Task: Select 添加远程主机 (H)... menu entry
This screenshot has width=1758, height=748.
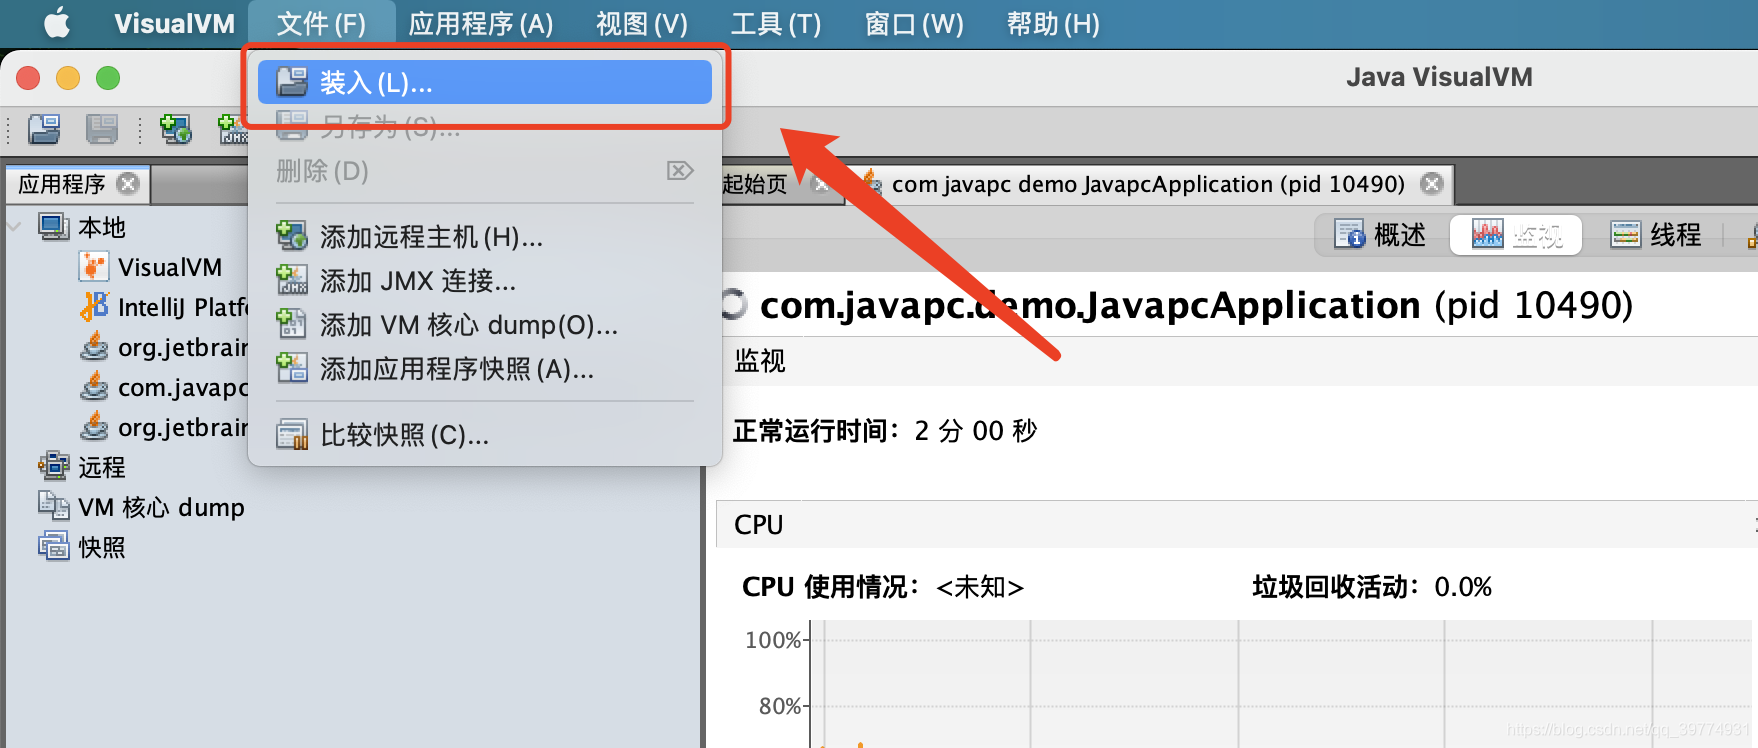Action: (x=485, y=237)
